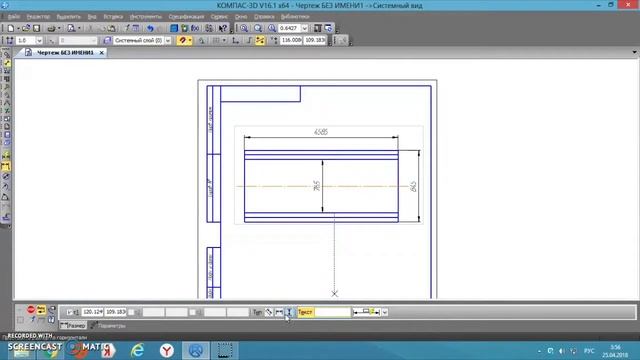This screenshot has width=640, height=360.
Task: Expand the grid dropdown arrow
Action: pos(224,40)
